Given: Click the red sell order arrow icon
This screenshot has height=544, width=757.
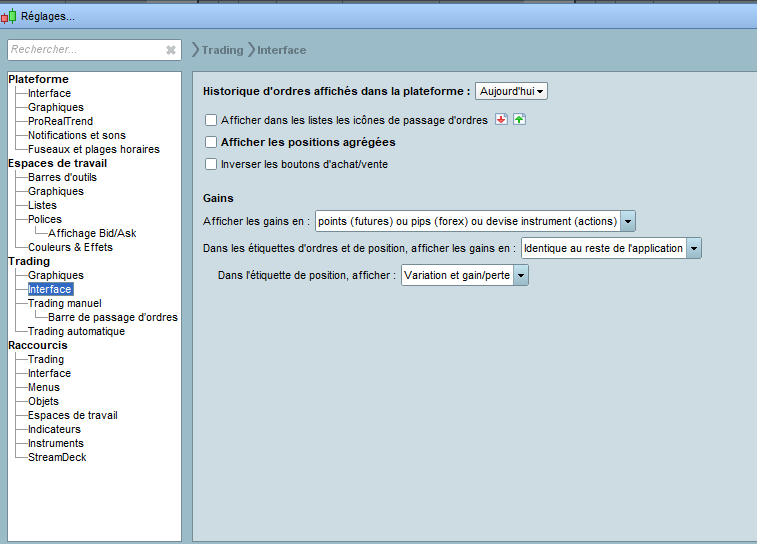Looking at the screenshot, I should pyautogui.click(x=501, y=119).
